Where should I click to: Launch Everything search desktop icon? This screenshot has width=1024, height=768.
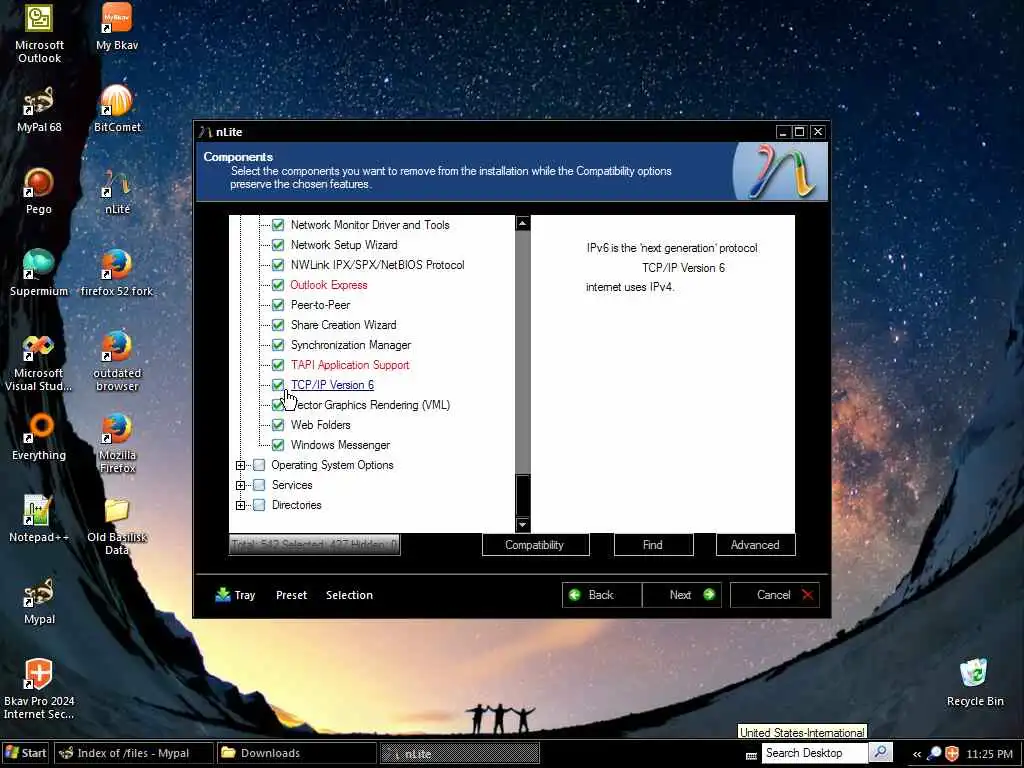pos(39,438)
